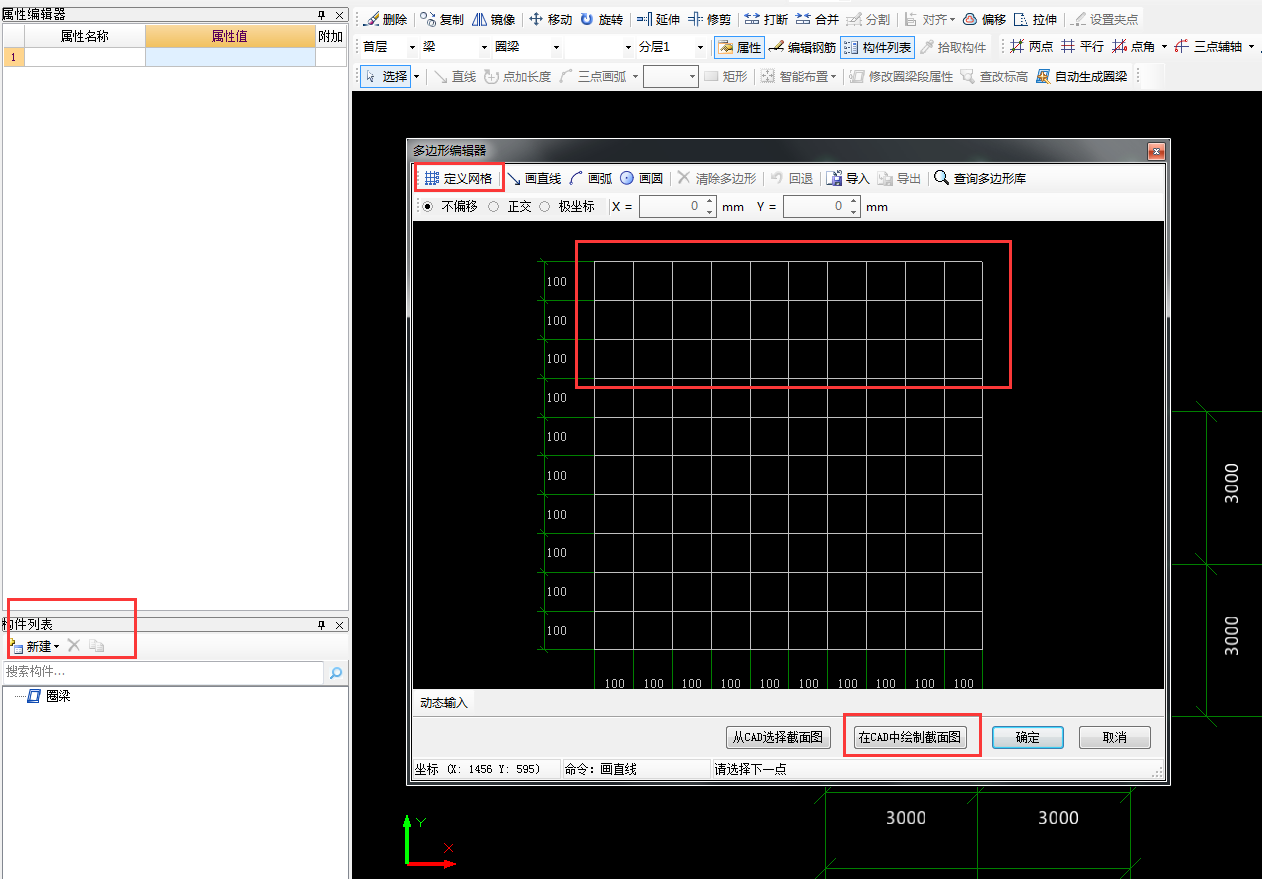Screen dimensions: 1262x879
Task: Select the 两点 auxiliary axis tool
Action: pos(1031,47)
